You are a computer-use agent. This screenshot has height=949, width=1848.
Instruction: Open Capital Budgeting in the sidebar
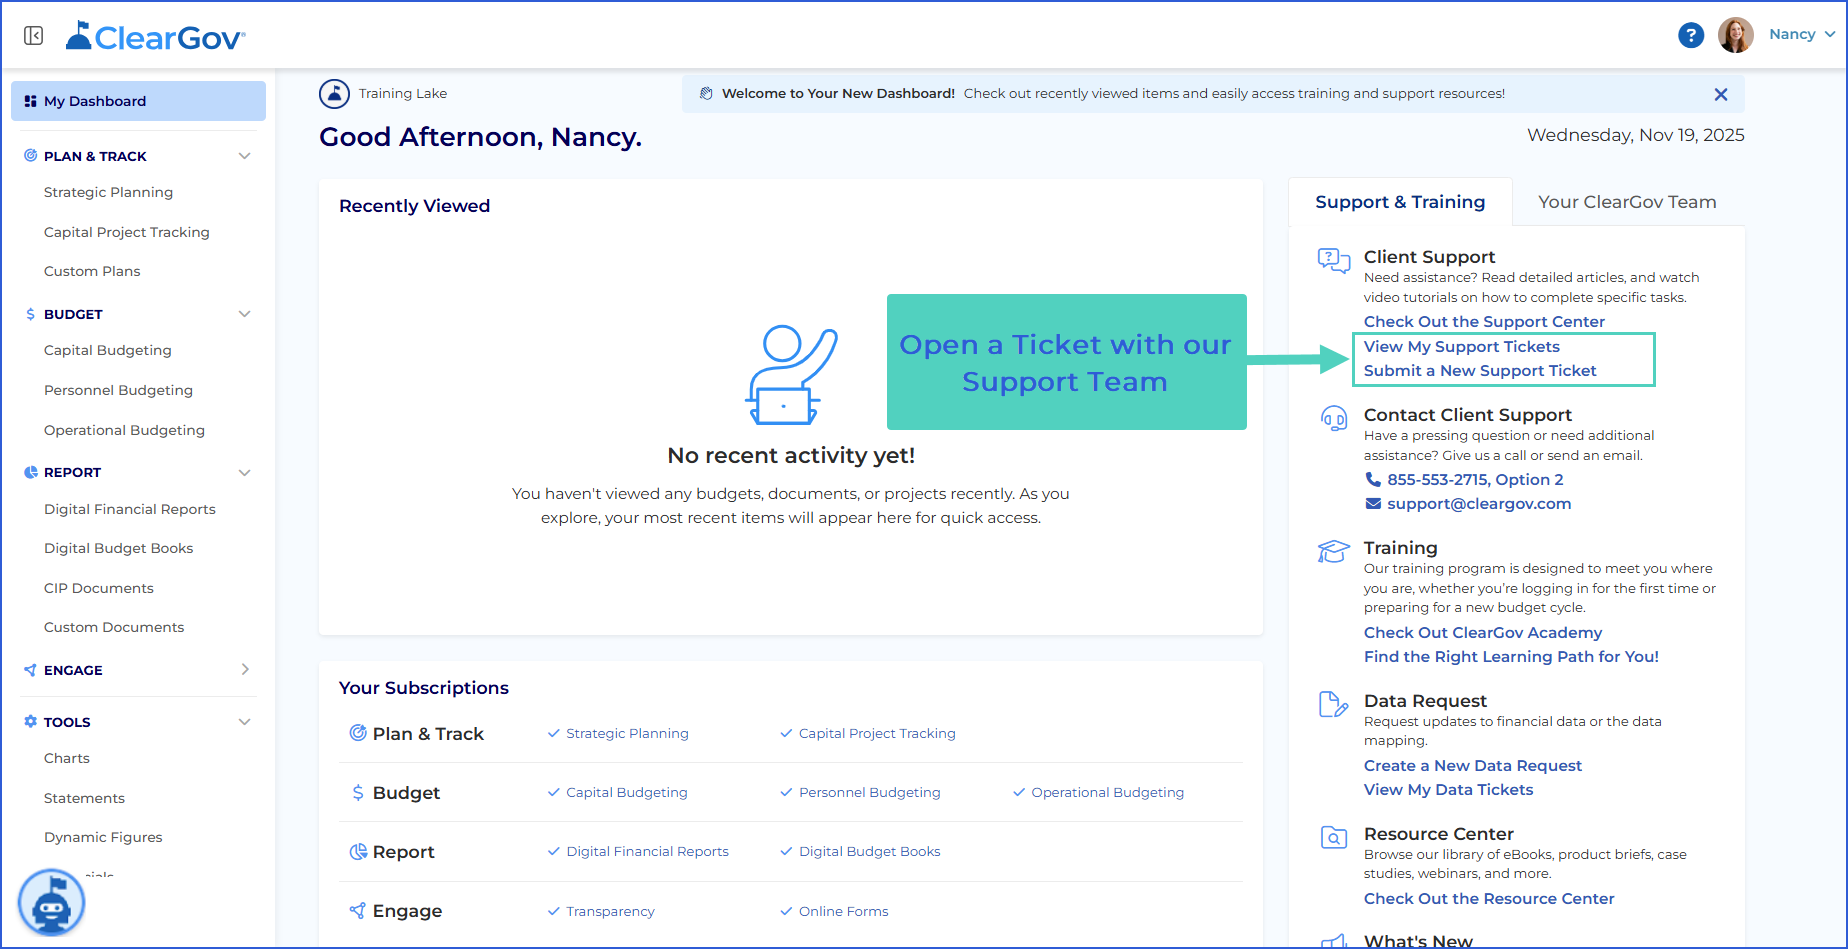(x=108, y=350)
